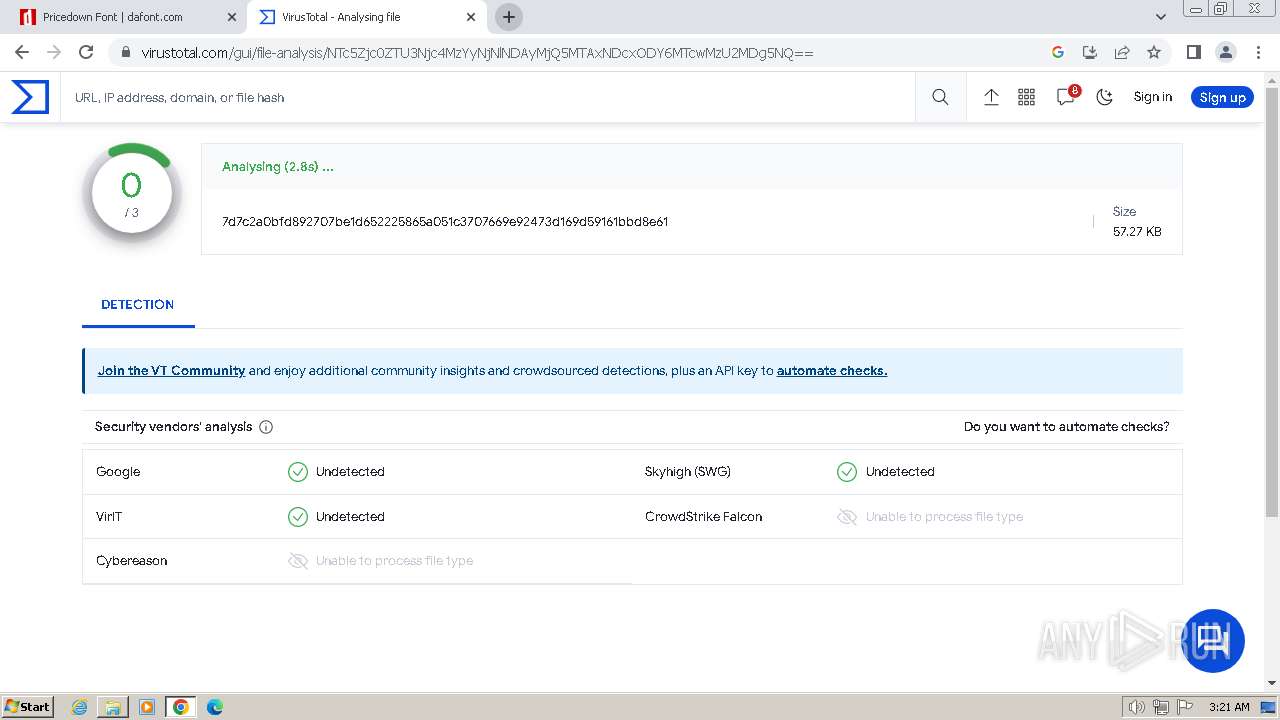
Task: Click the Size 57.27 KB text
Action: pos(1137,222)
